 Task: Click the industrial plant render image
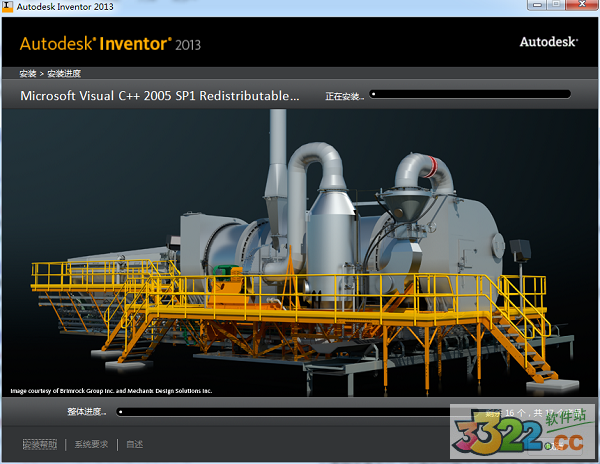click(300, 252)
